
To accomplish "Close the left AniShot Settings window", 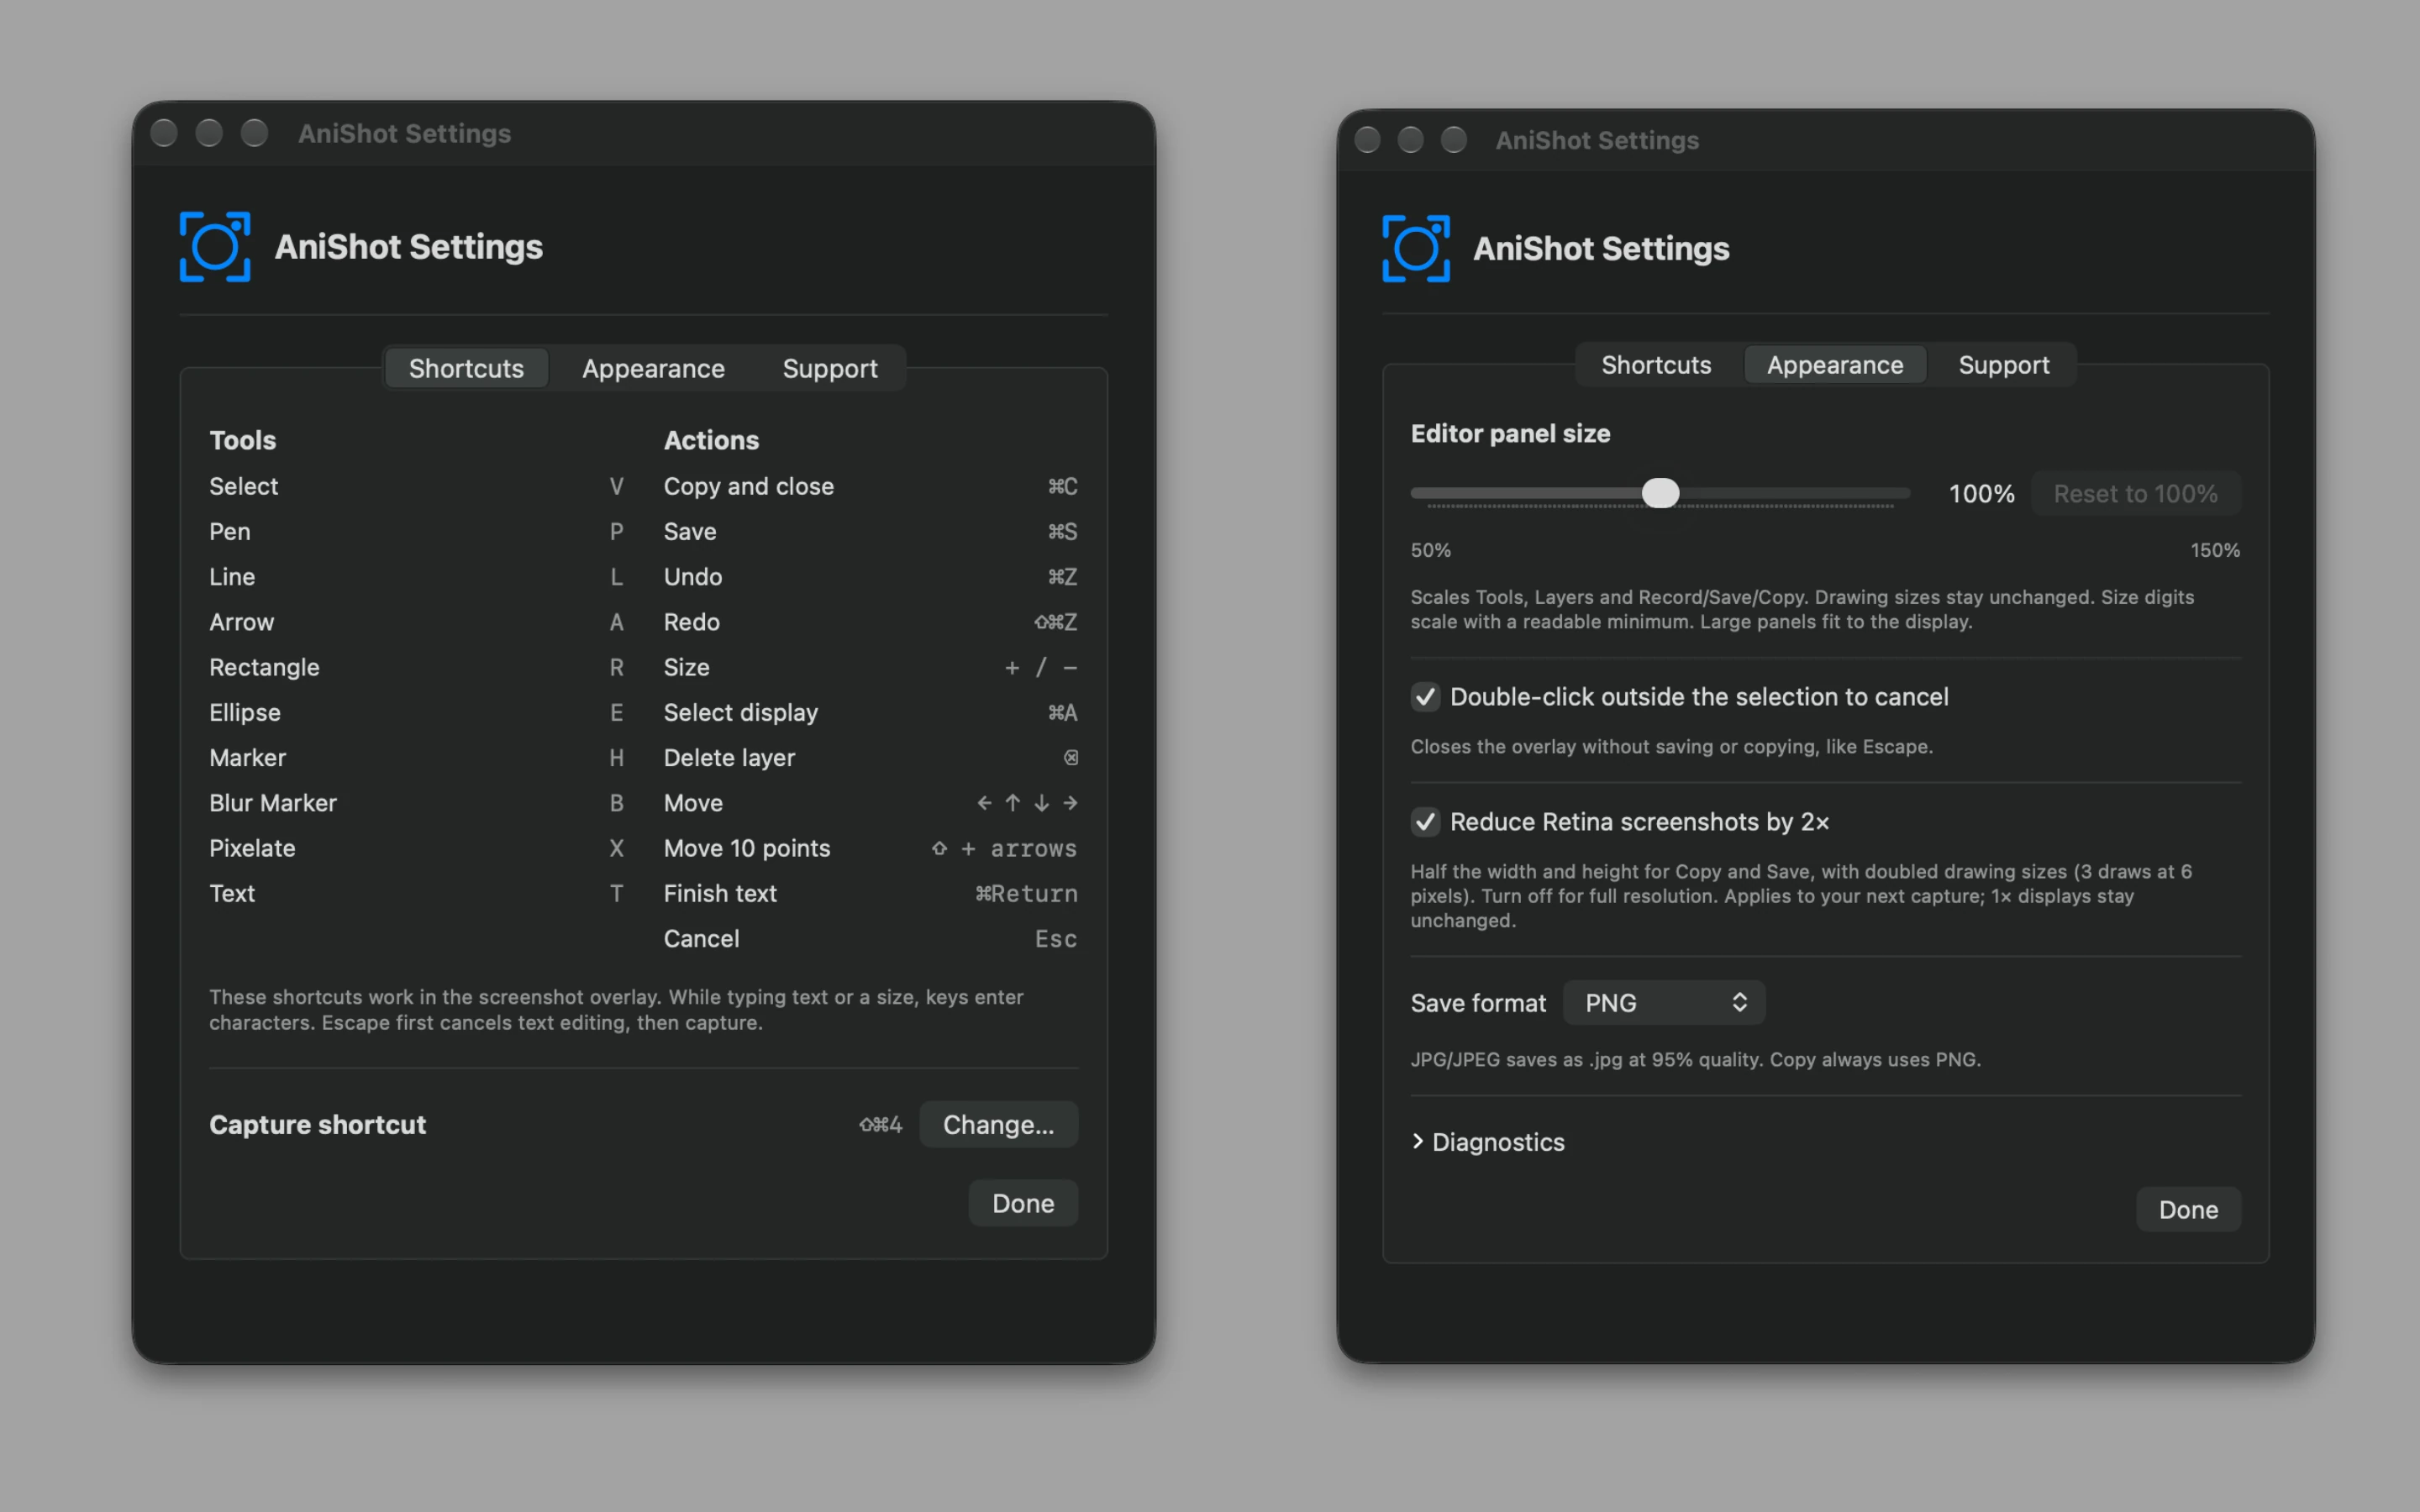I will pos(164,133).
